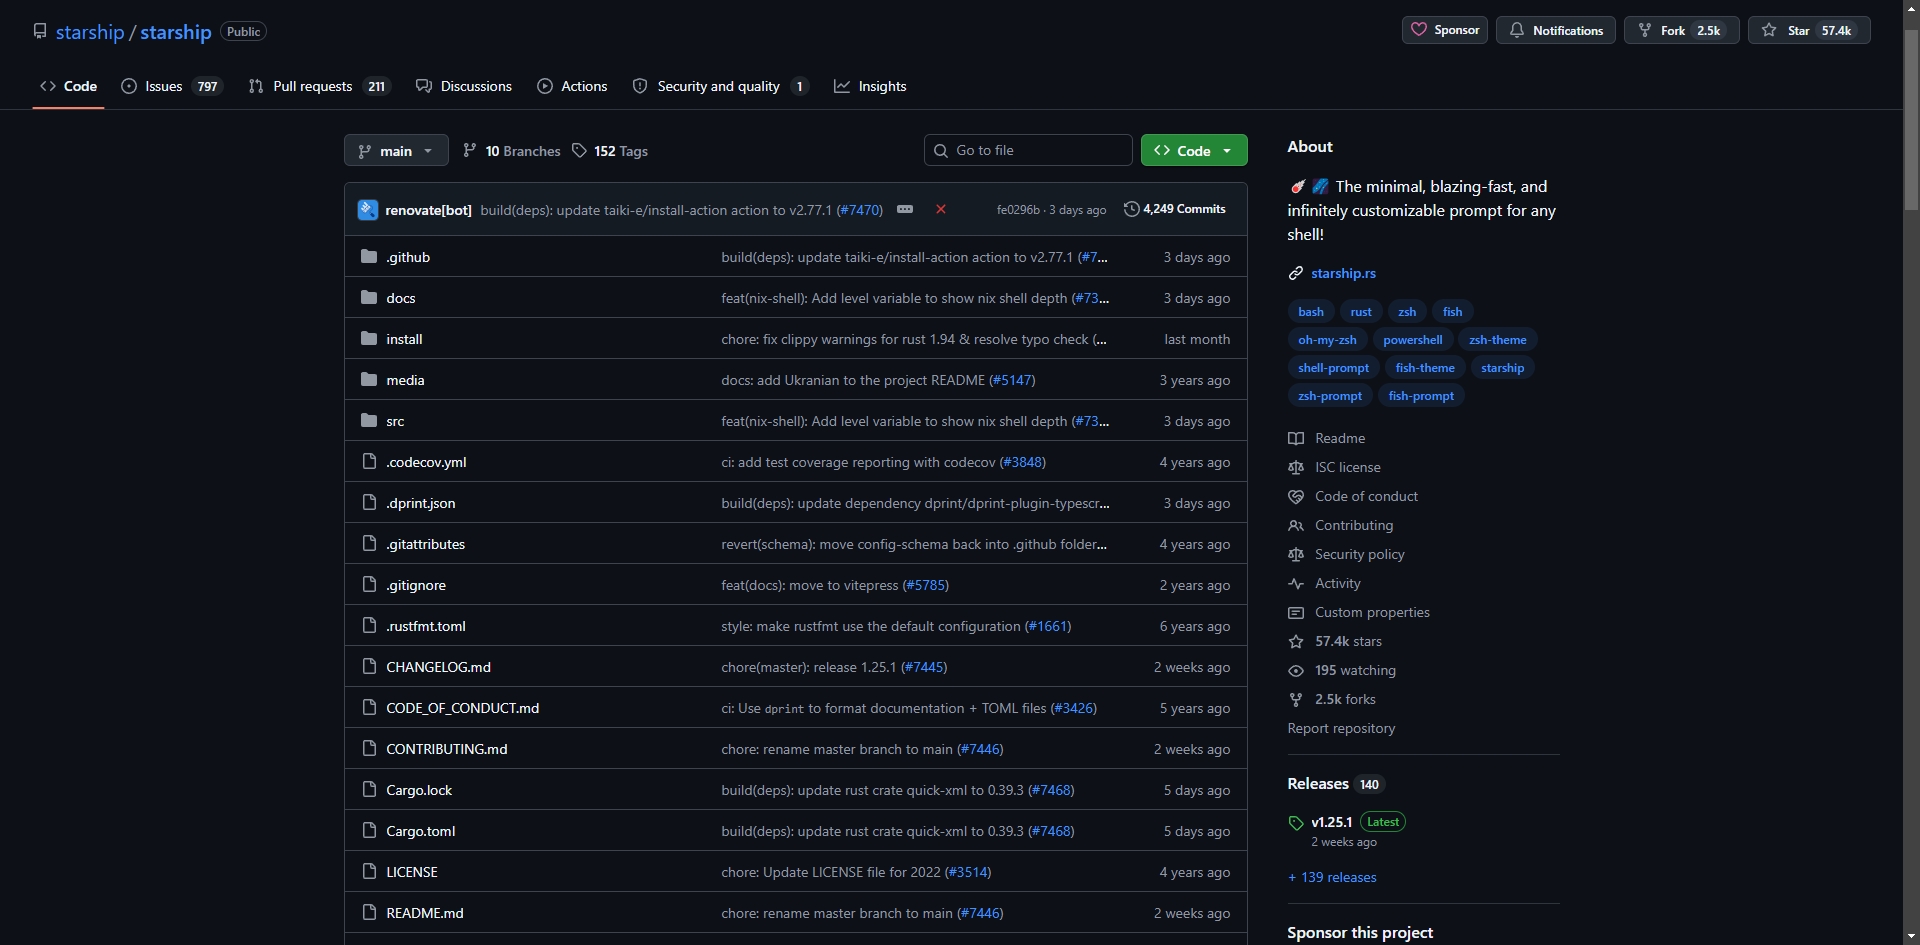Open the Pull requests tab

(x=319, y=86)
